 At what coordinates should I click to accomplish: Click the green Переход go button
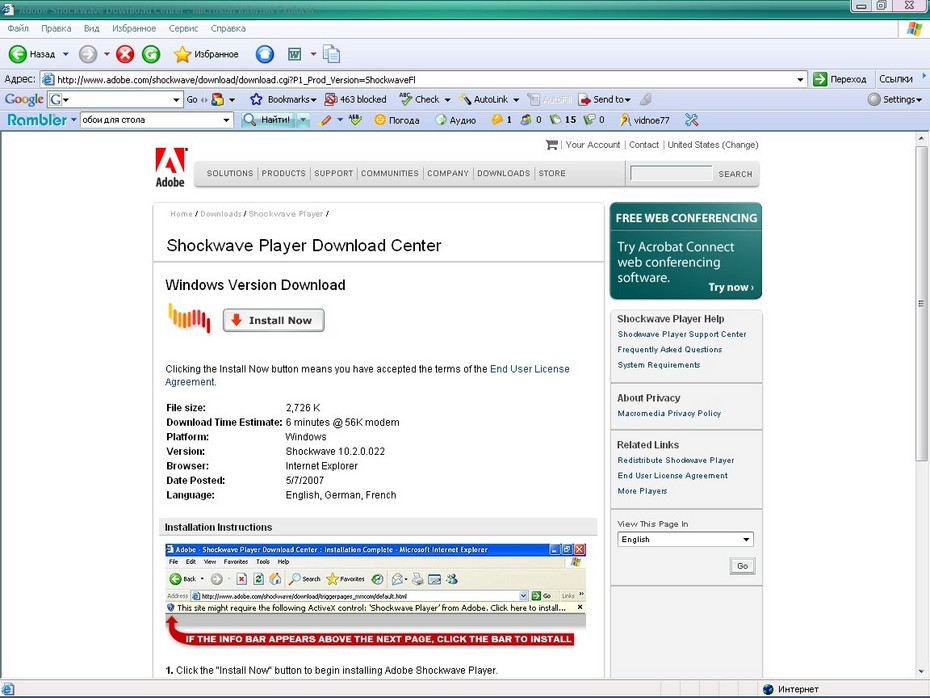click(x=839, y=79)
